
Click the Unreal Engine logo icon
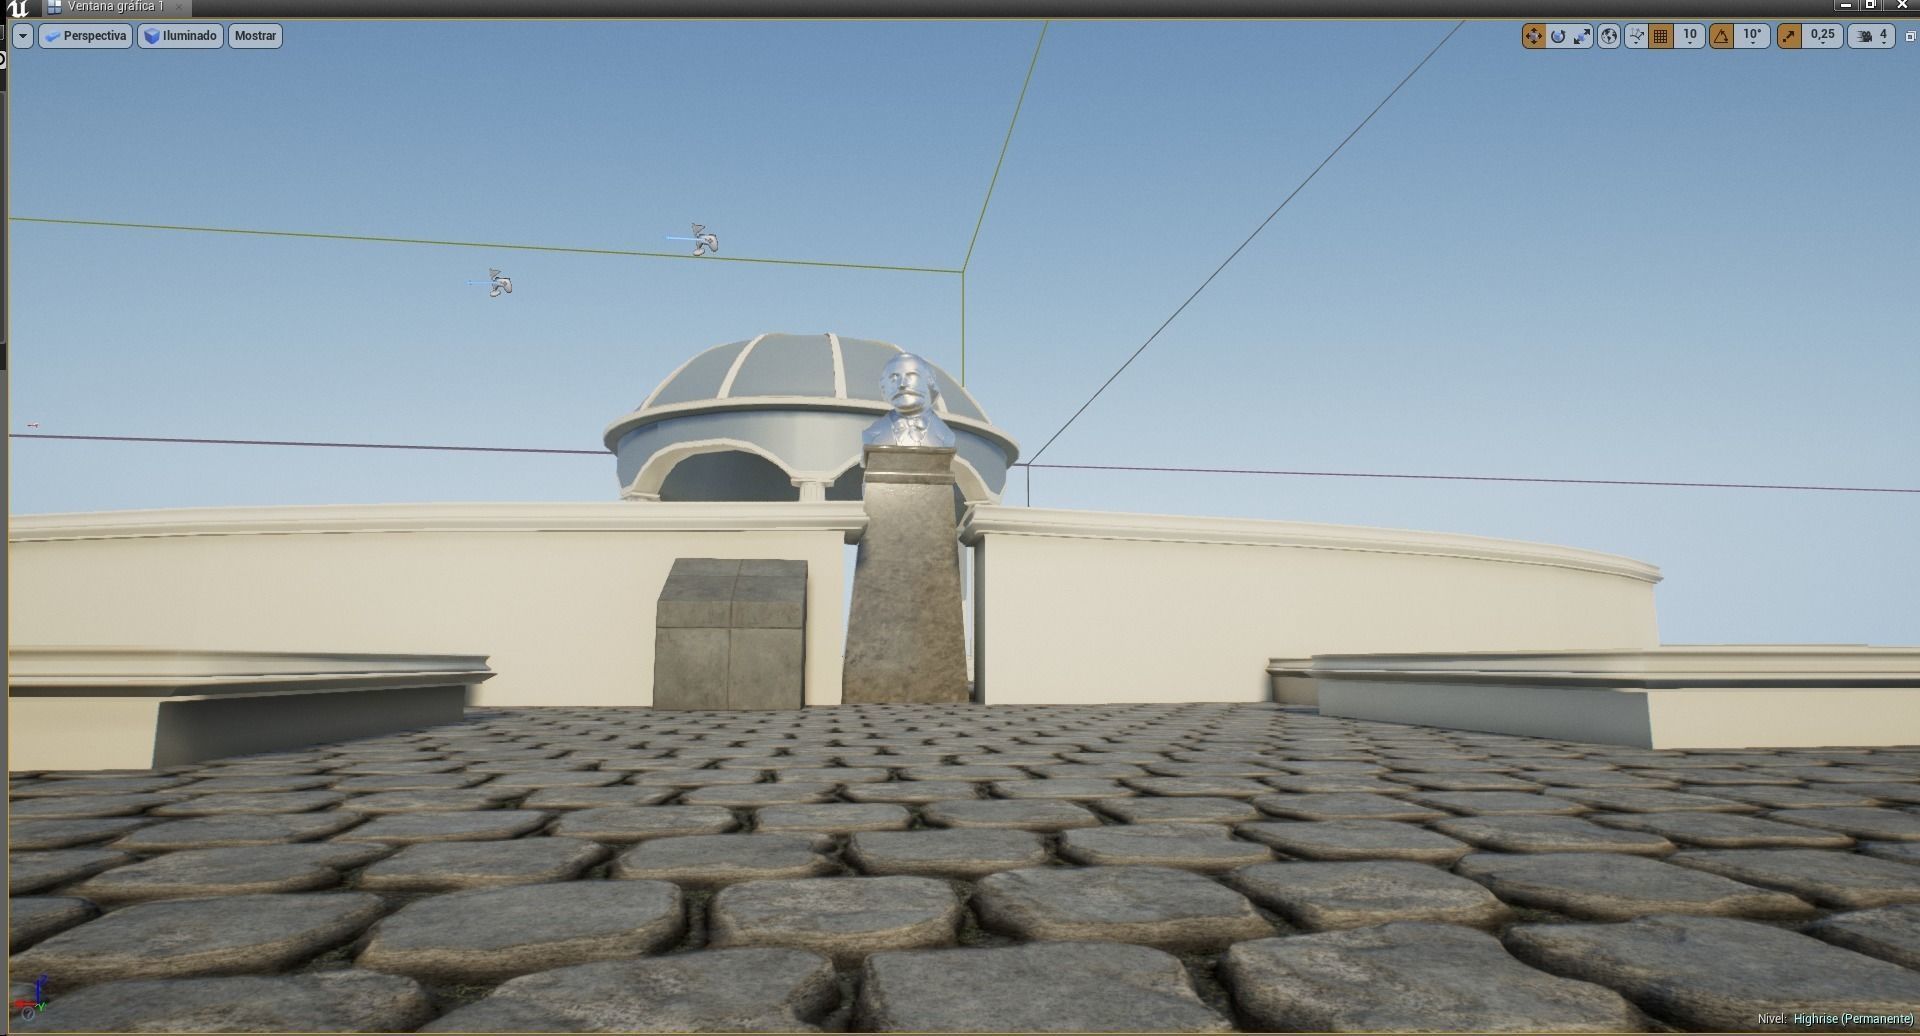tap(17, 8)
